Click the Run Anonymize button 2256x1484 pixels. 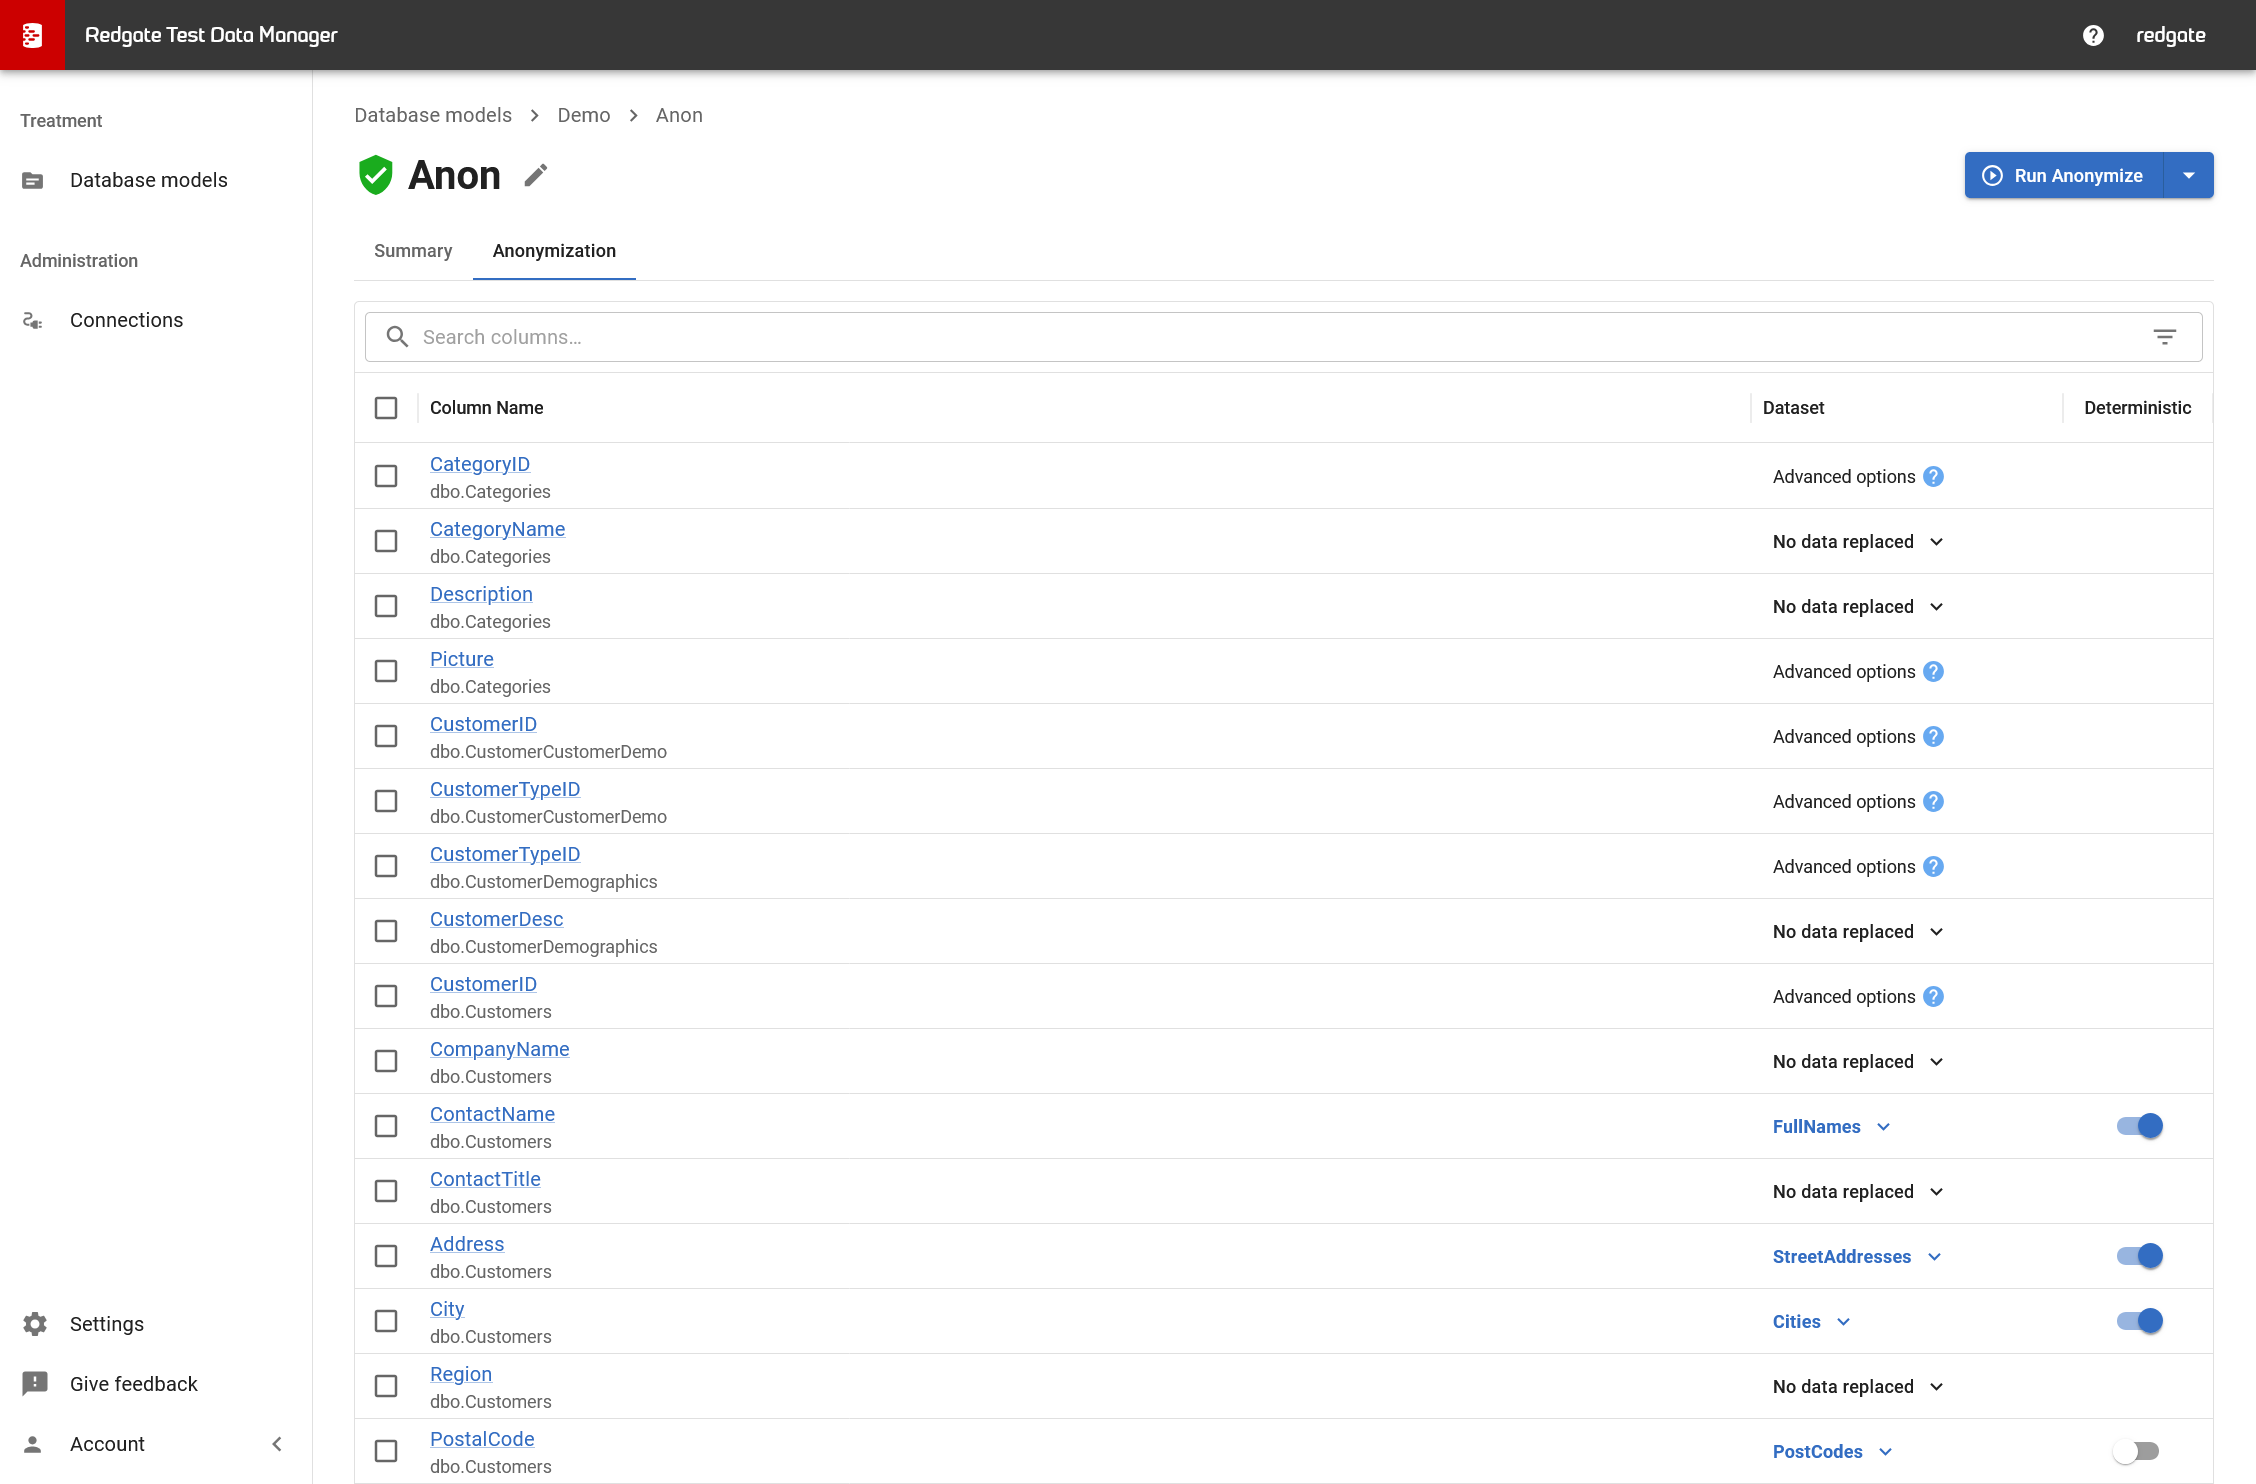point(2064,176)
